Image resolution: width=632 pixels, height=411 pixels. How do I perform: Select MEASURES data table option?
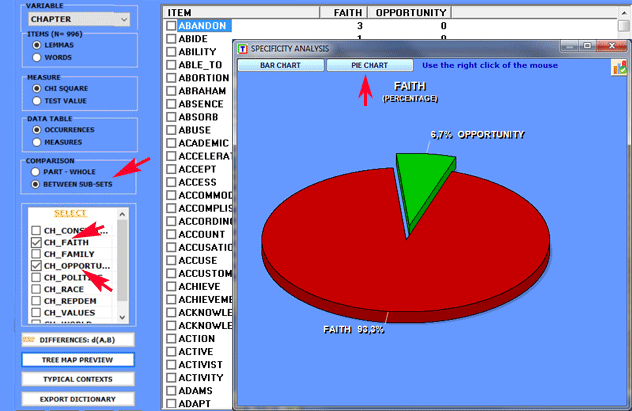click(x=37, y=142)
